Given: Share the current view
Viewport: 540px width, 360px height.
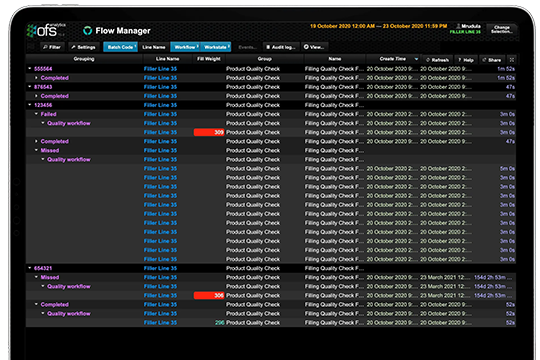Looking at the screenshot, I should pos(492,60).
